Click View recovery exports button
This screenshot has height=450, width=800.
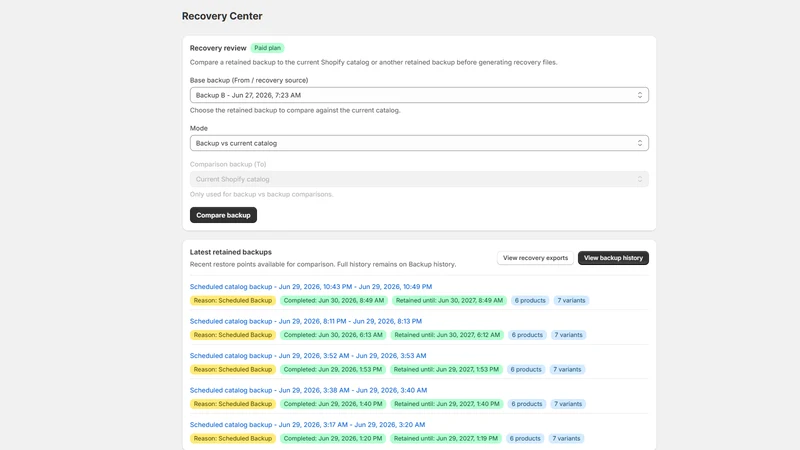535,258
